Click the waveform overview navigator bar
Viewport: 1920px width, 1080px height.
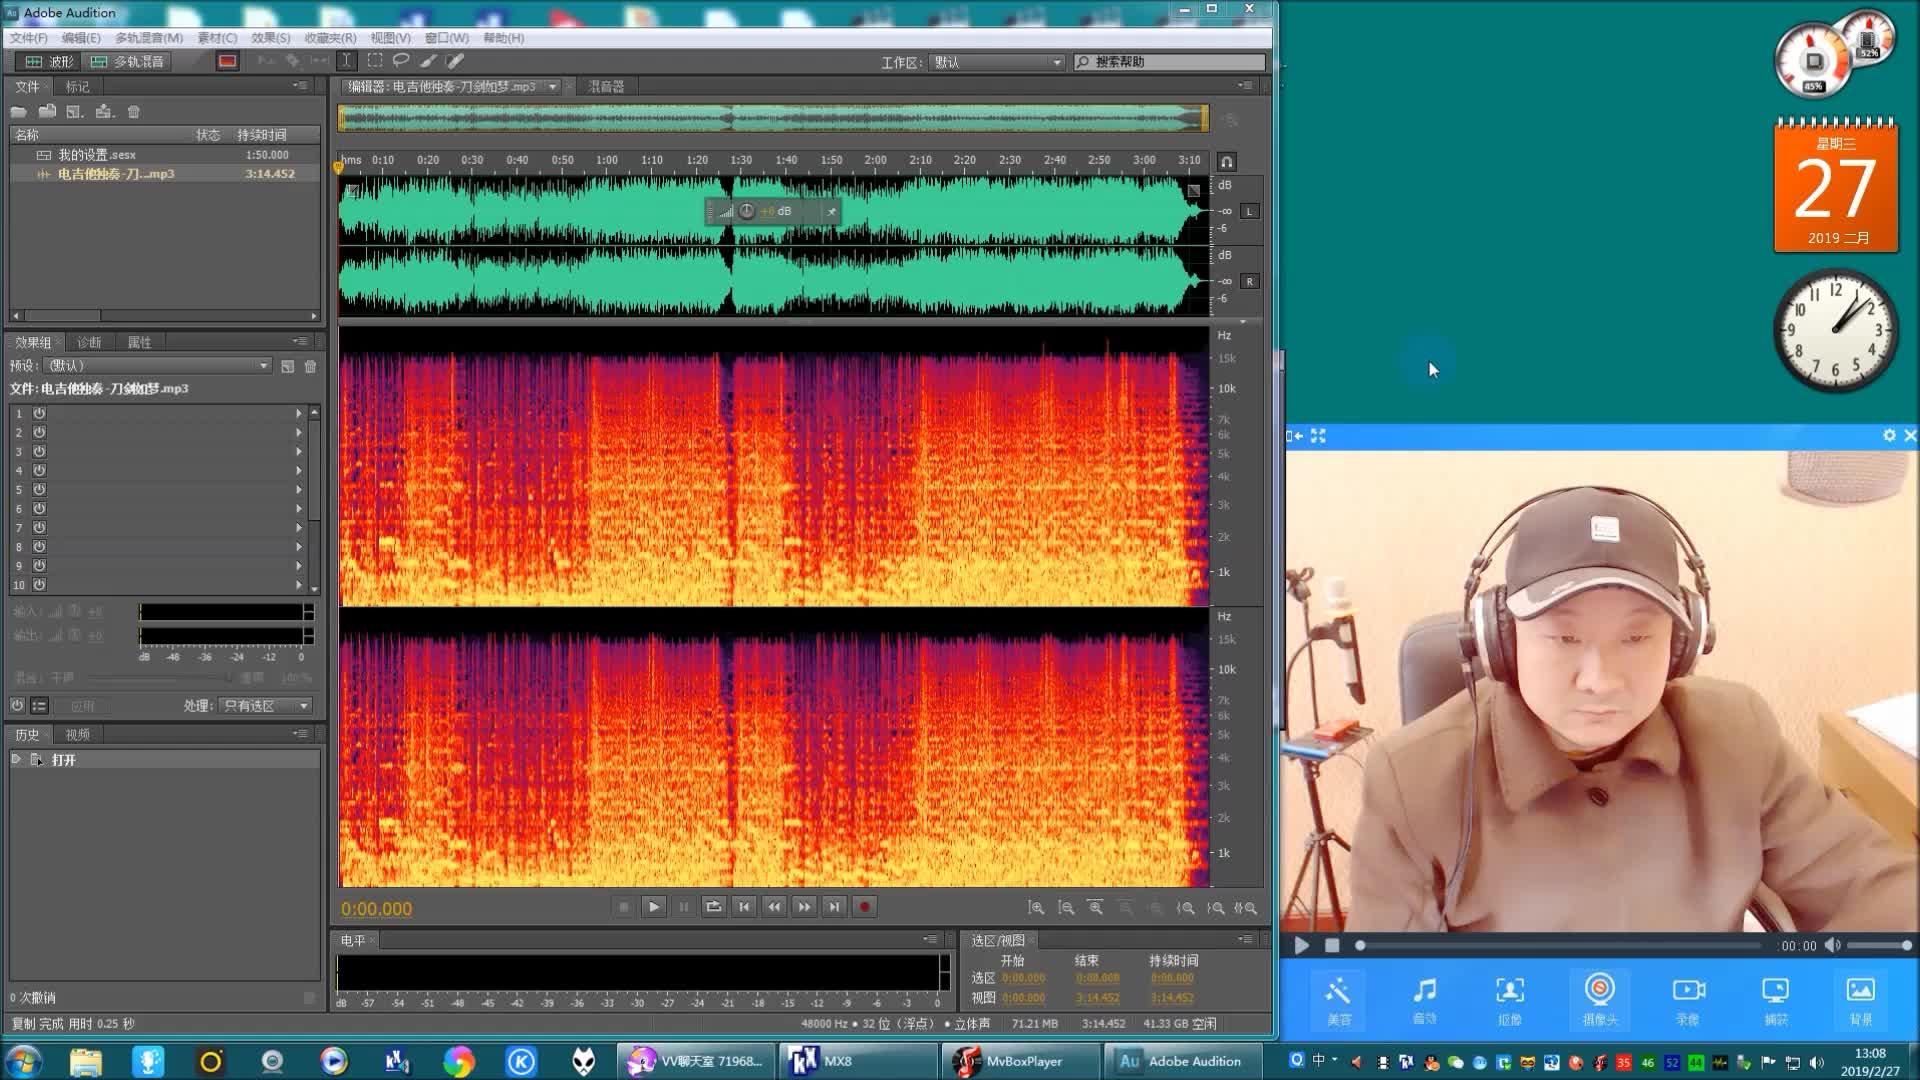[773, 119]
